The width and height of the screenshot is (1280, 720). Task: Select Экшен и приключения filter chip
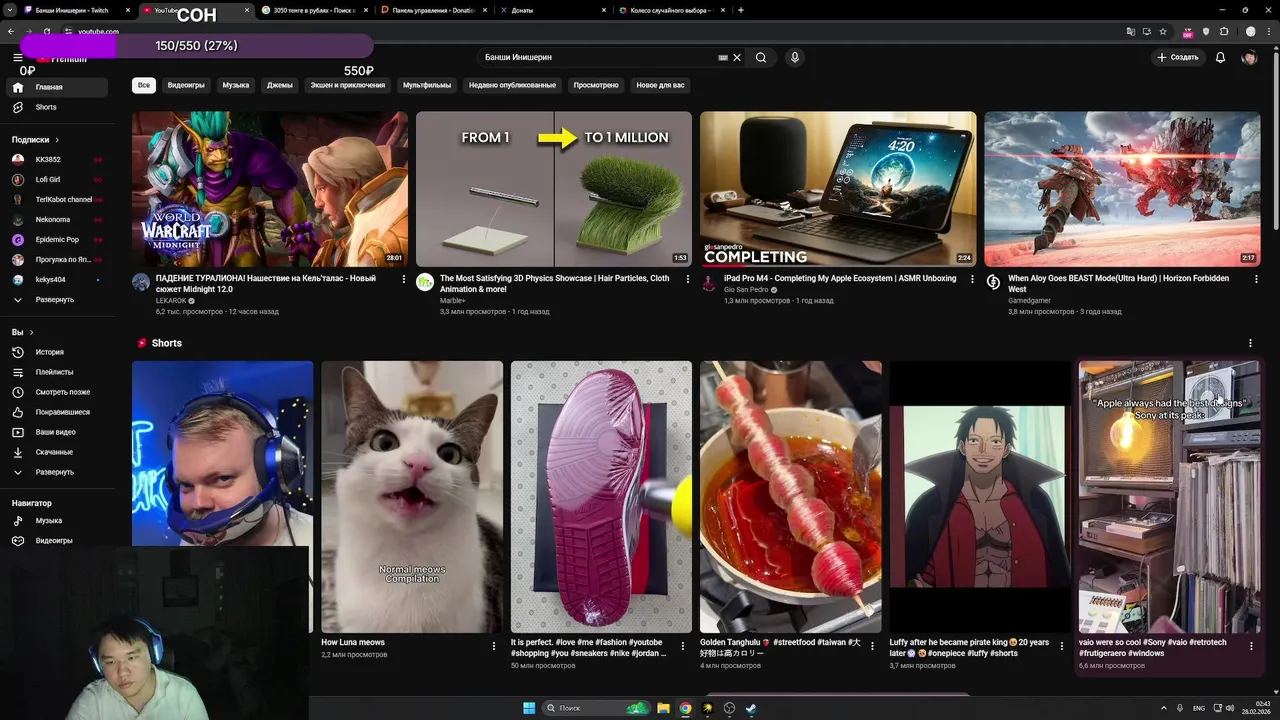pos(347,85)
